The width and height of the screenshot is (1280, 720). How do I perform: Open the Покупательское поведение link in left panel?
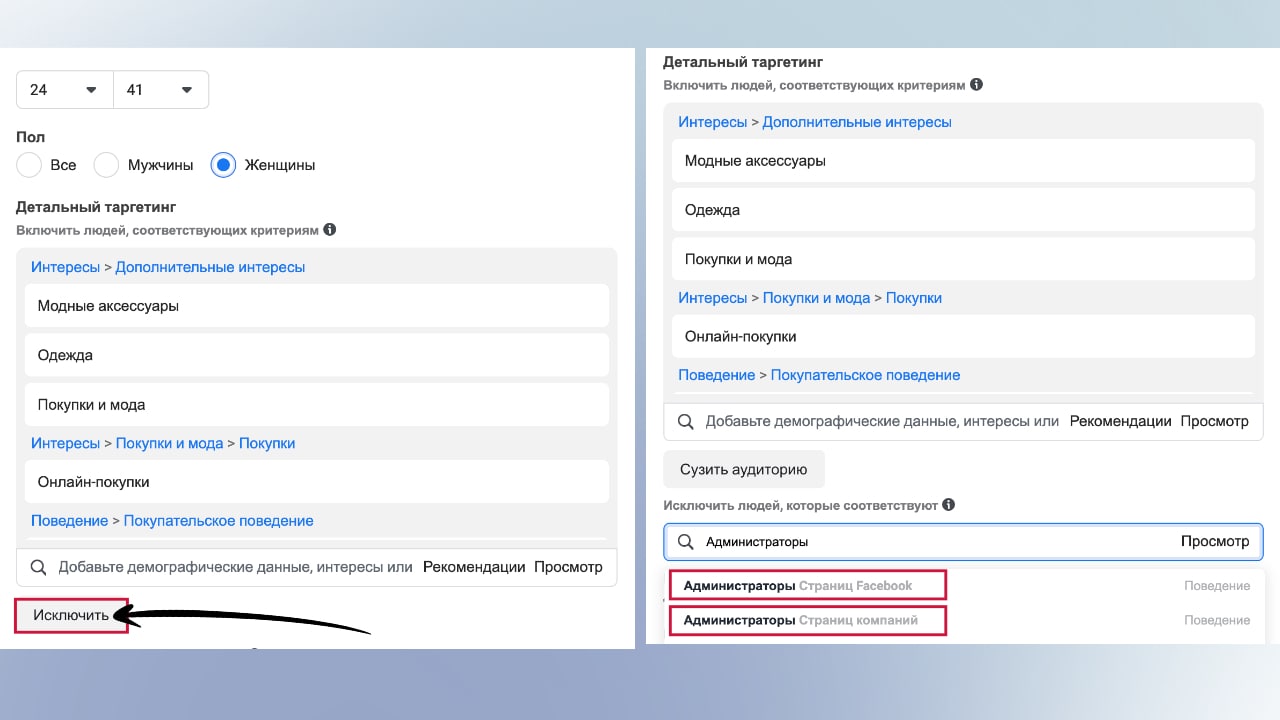218,521
